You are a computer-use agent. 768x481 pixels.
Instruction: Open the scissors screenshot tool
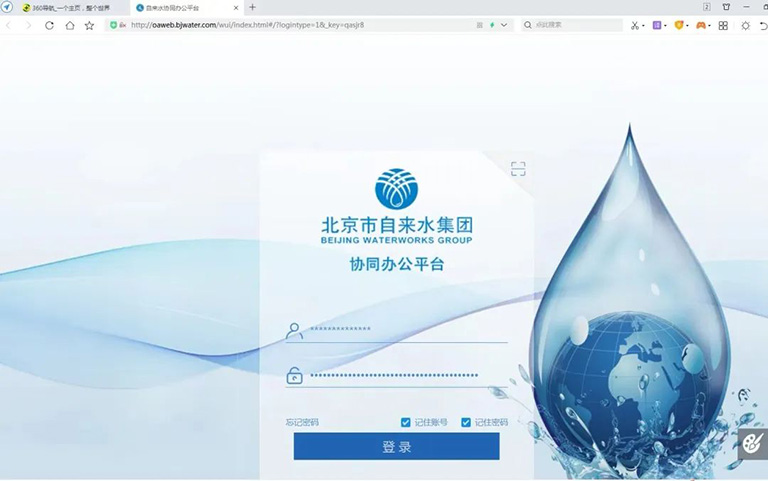635,25
